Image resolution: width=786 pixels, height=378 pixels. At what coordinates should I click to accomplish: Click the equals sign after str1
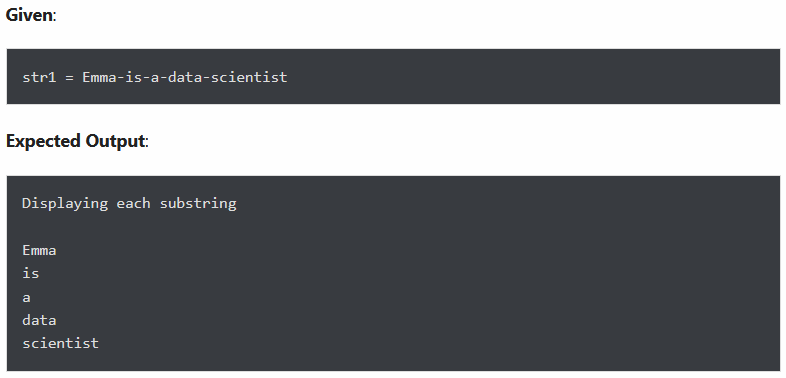click(69, 78)
